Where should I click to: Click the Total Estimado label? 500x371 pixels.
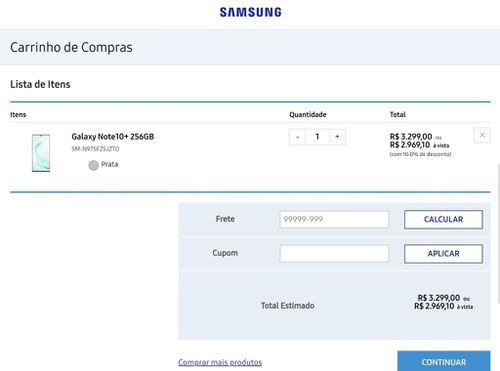[288, 306]
